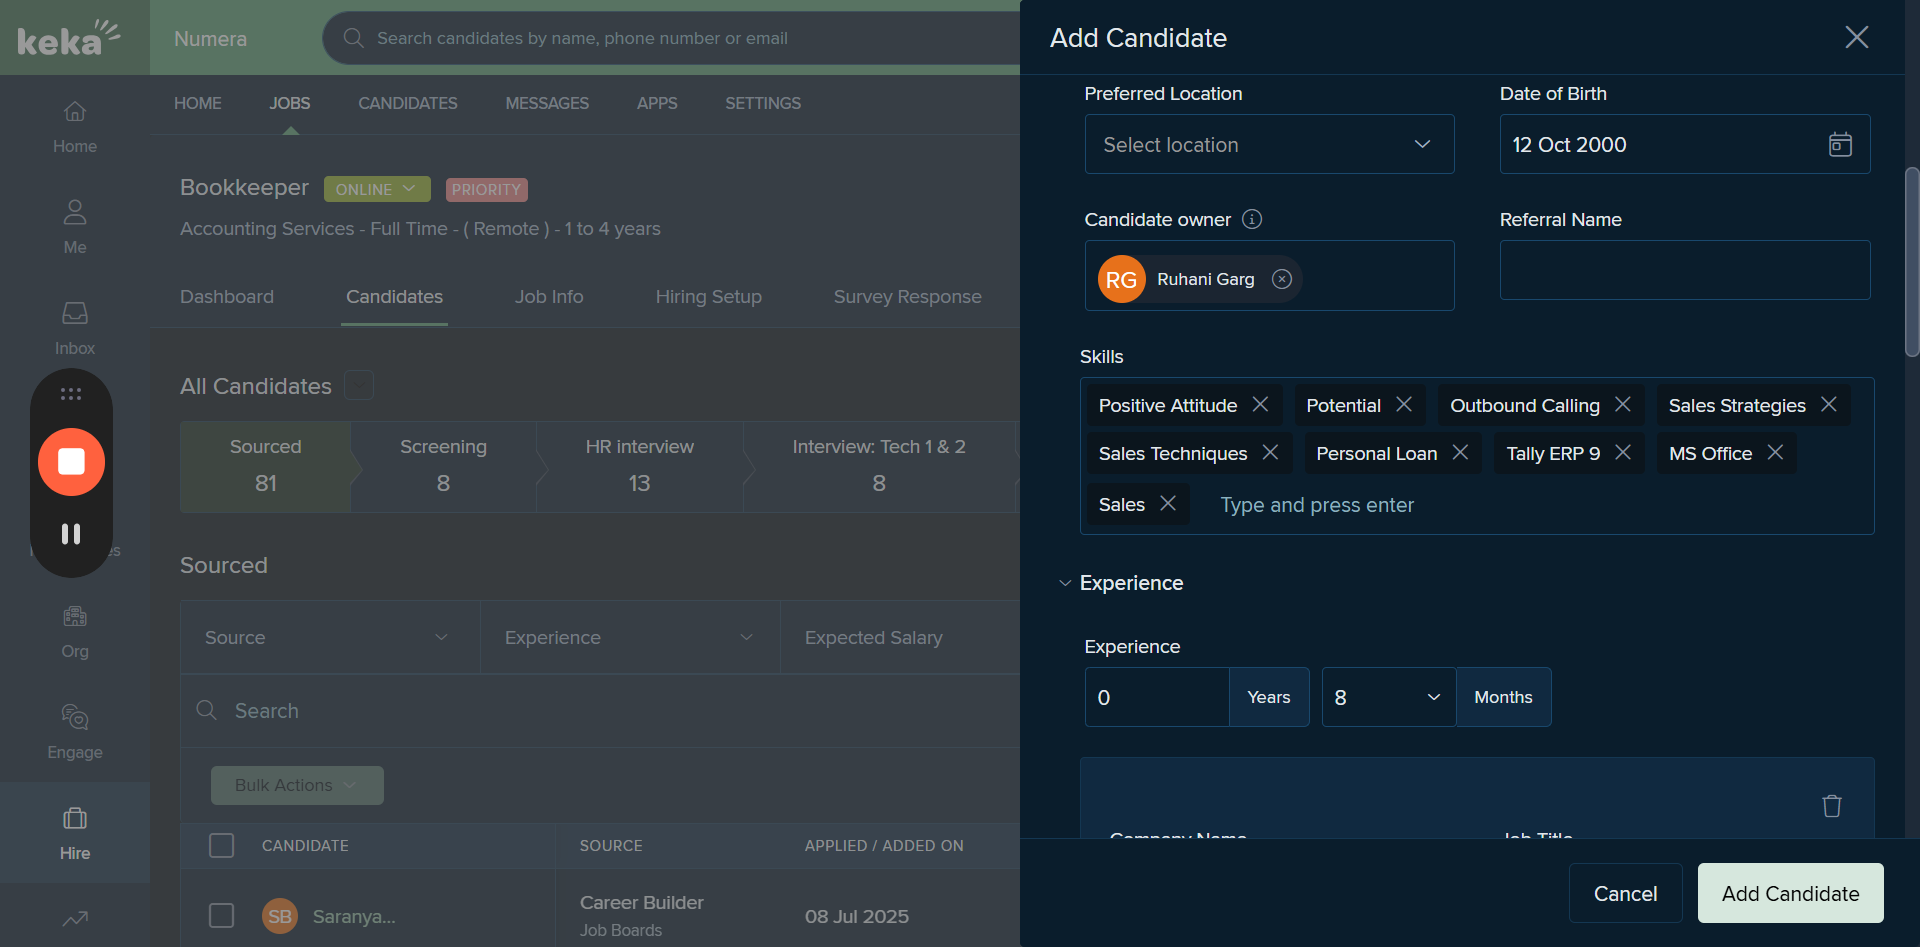Screen dimensions: 1920x947
Task: Remove the Potential skill tag
Action: click(x=1404, y=404)
